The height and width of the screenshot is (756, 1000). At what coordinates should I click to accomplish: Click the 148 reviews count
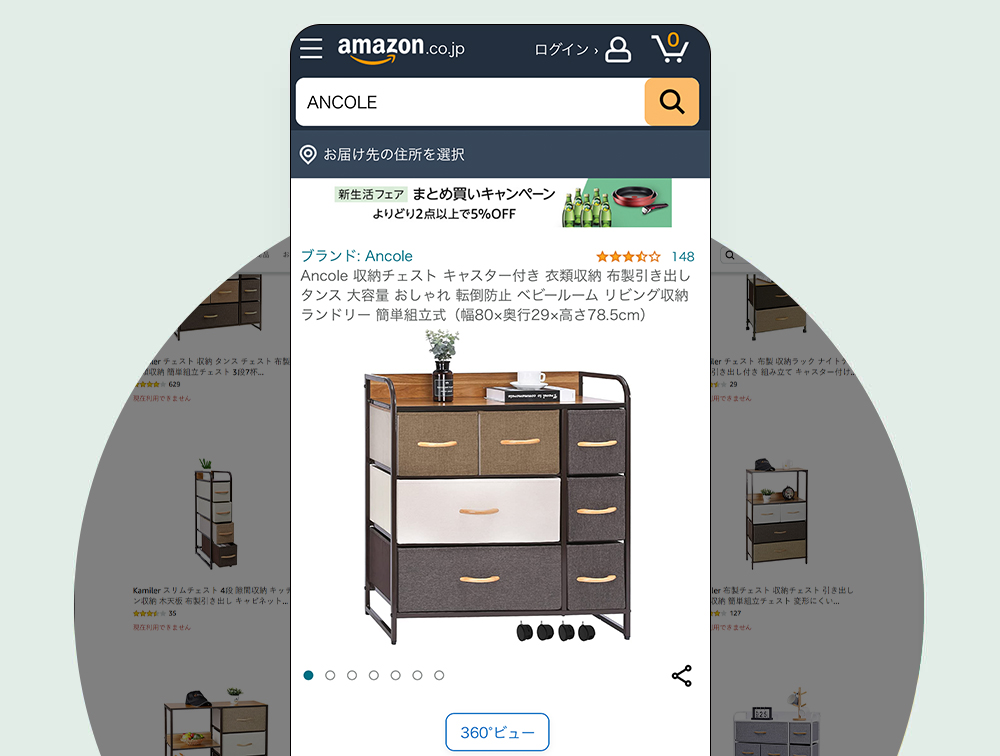pos(683,256)
